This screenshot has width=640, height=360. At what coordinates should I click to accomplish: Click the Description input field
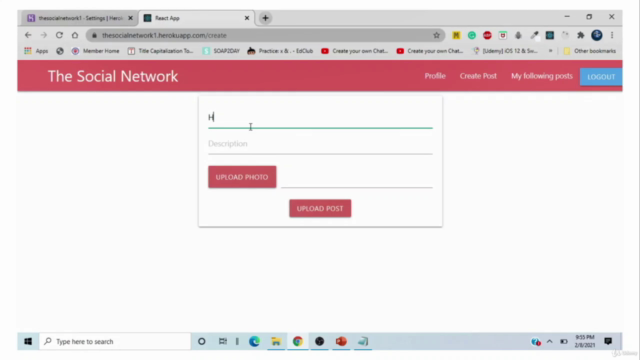(x=320, y=144)
